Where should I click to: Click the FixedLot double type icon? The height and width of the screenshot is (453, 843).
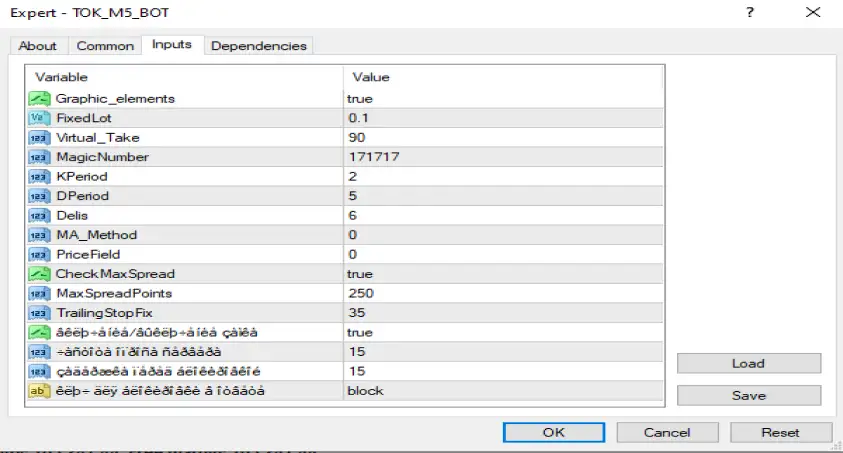[x=39, y=118]
